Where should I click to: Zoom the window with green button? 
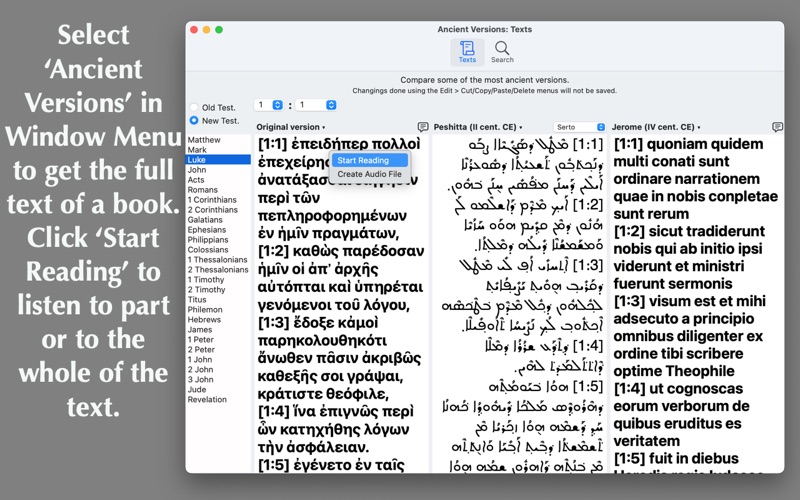219,30
